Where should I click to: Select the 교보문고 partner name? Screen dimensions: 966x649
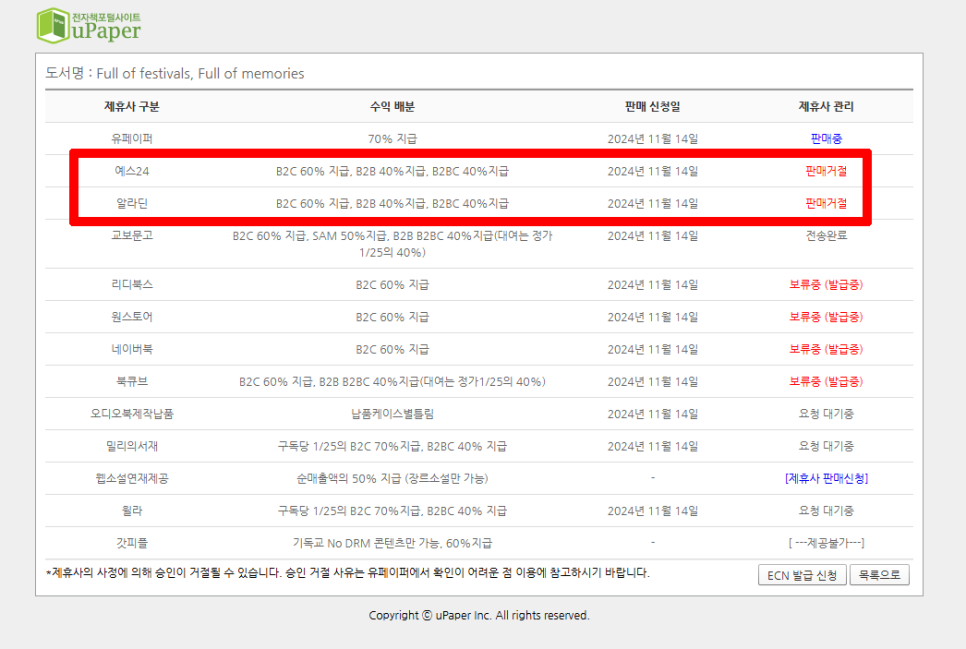pos(132,235)
